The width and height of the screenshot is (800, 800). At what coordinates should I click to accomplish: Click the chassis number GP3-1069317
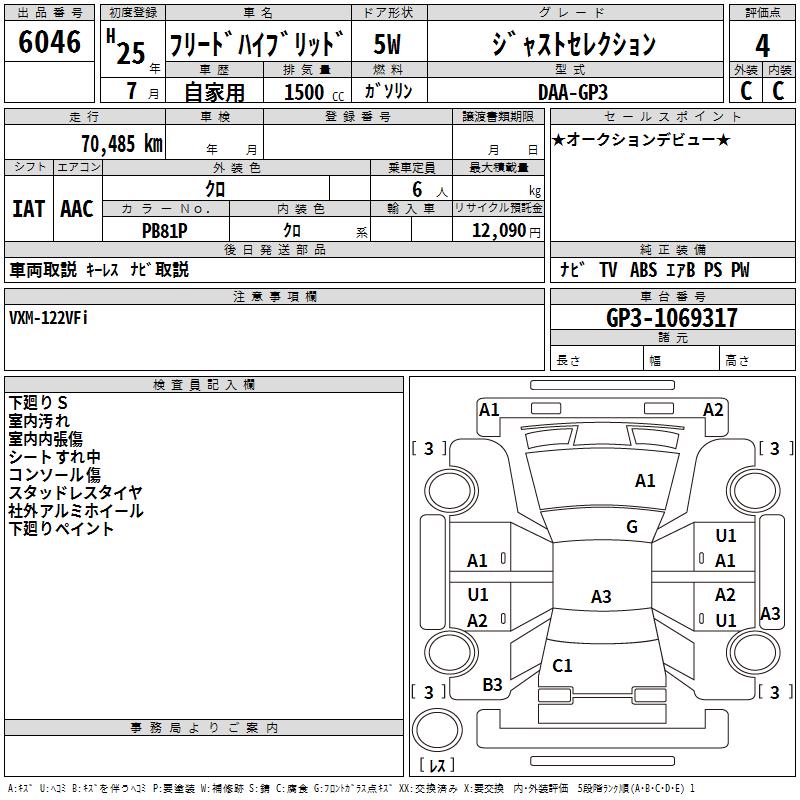click(x=672, y=319)
